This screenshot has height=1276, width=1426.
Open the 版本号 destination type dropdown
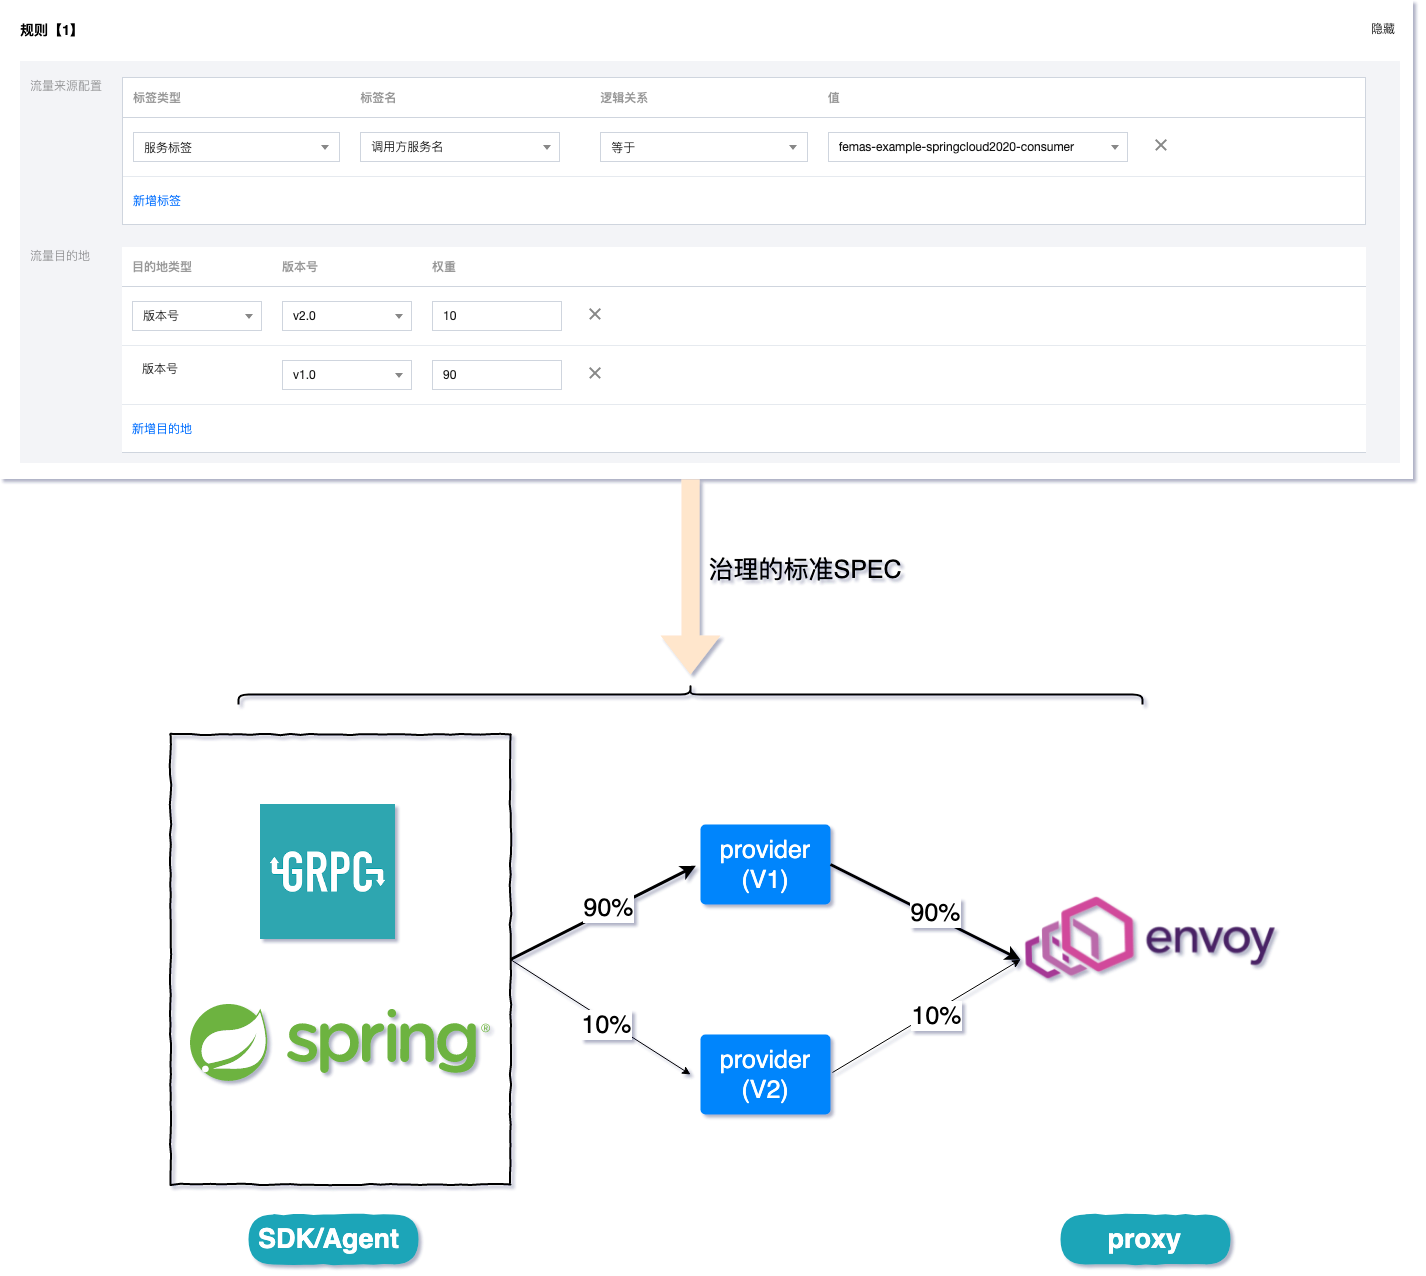[197, 316]
